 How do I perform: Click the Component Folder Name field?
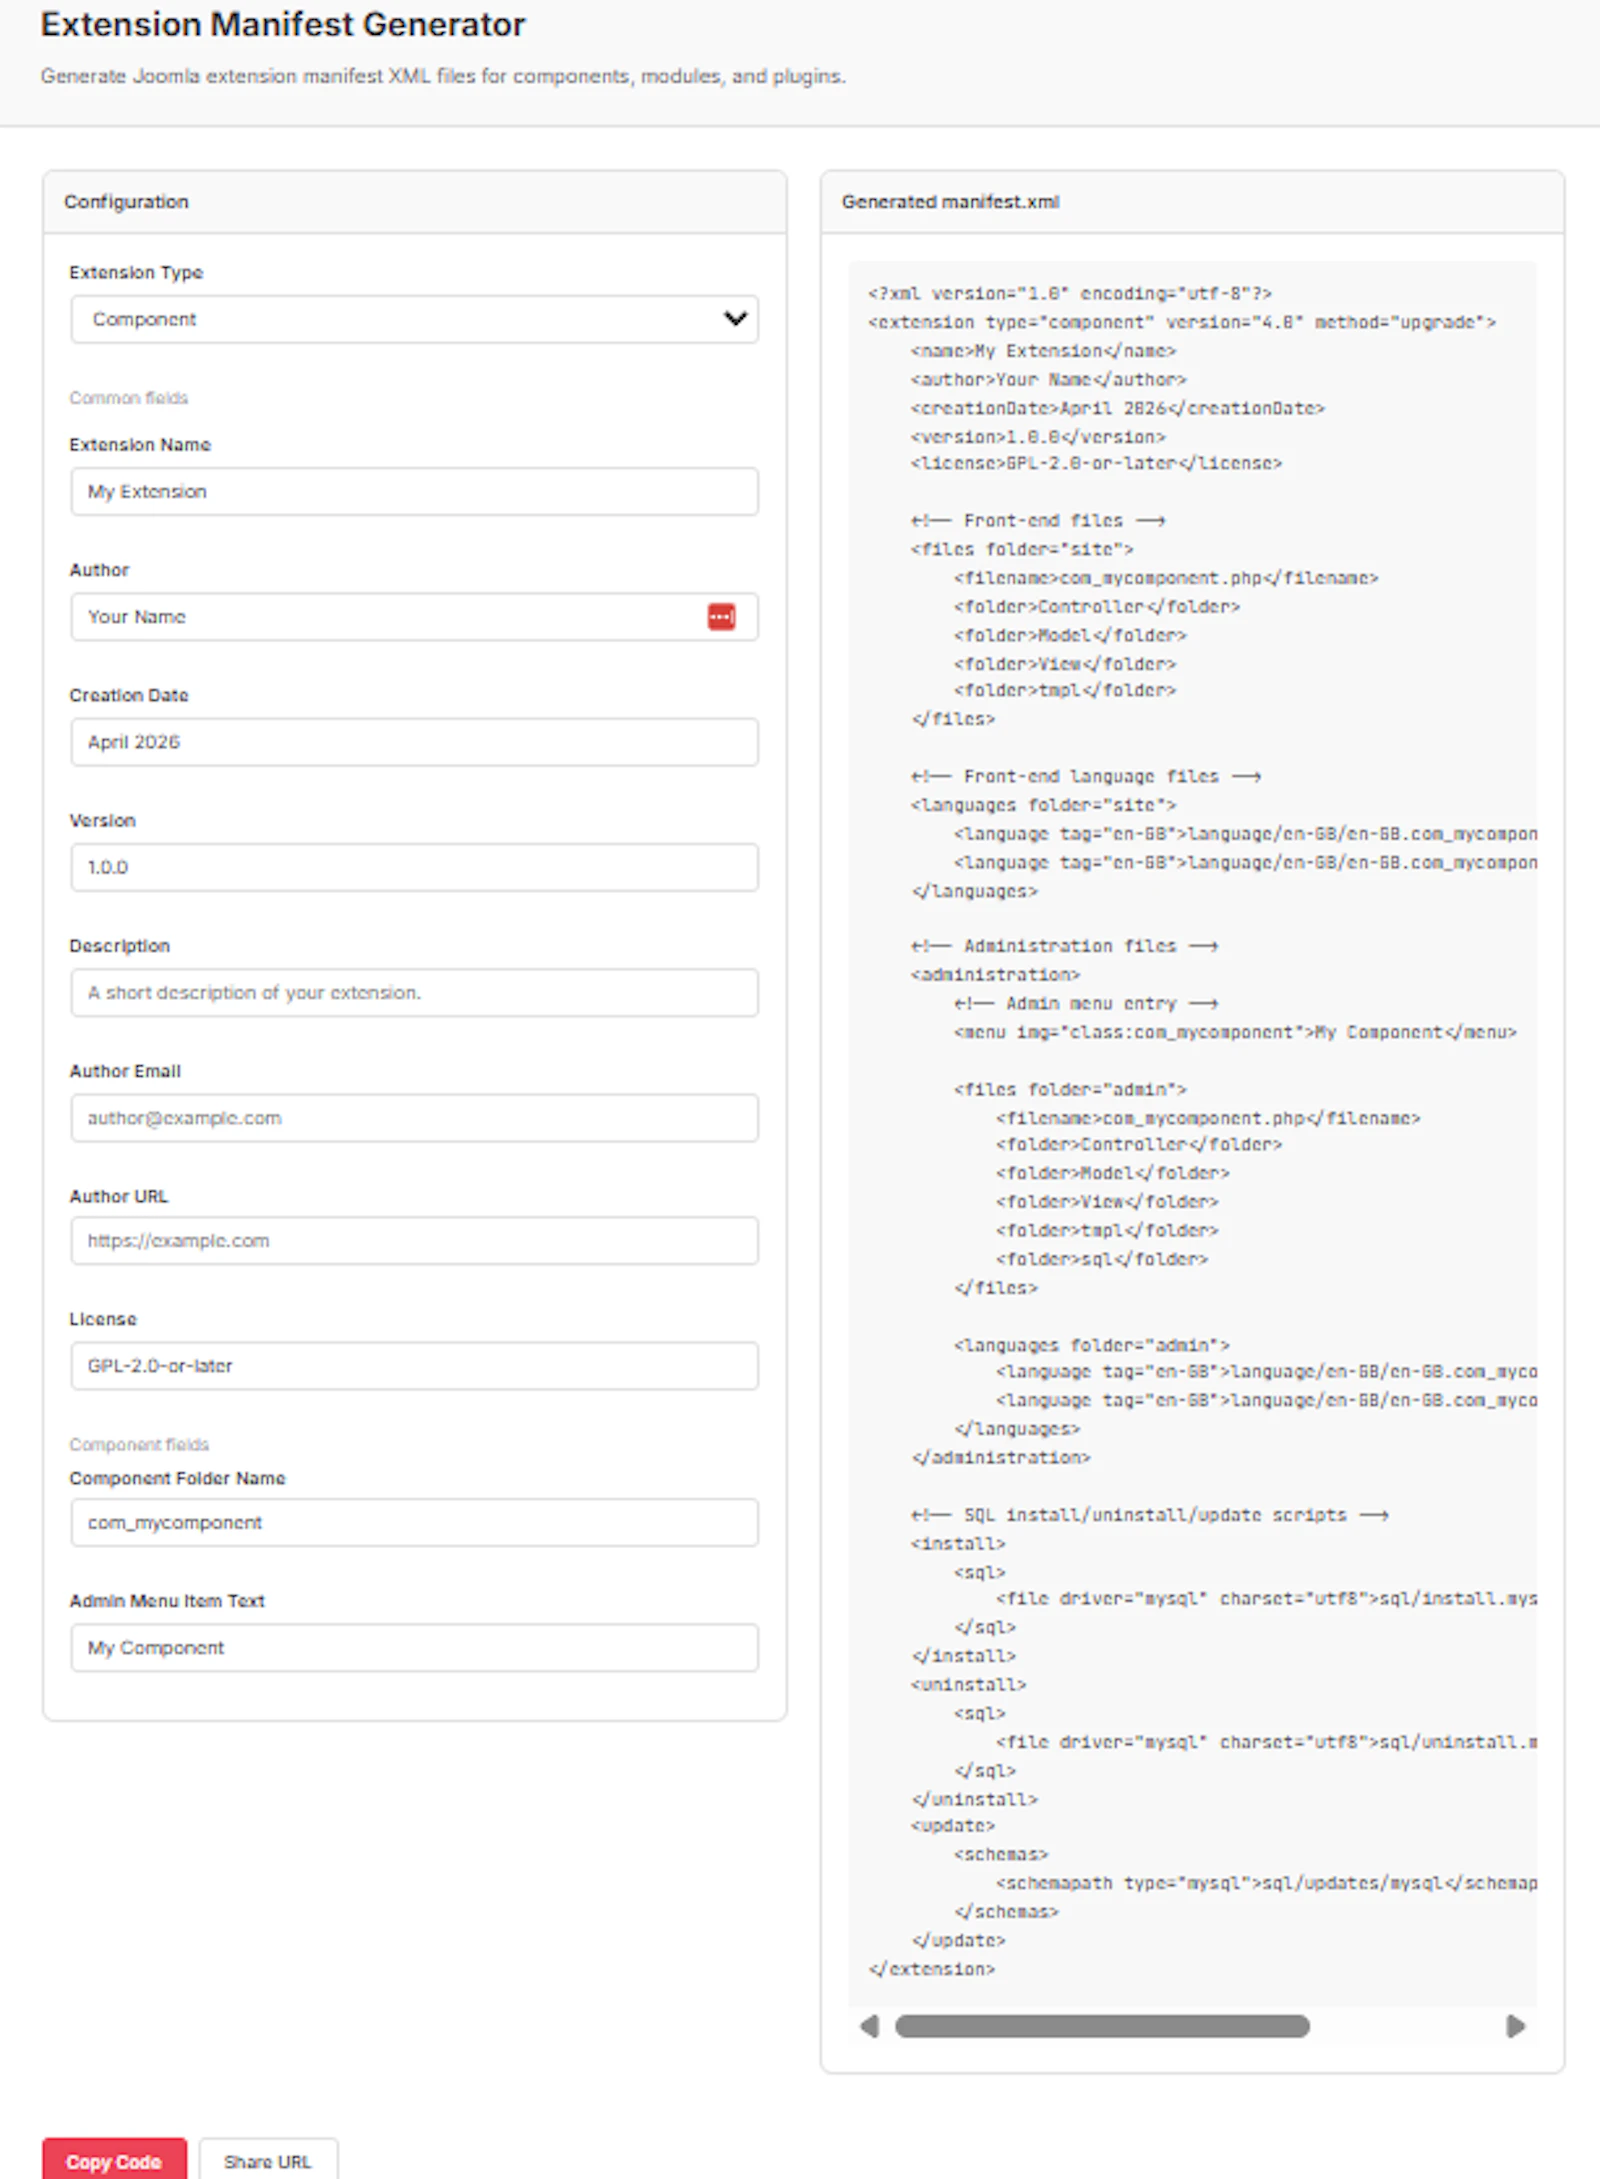tap(414, 1523)
